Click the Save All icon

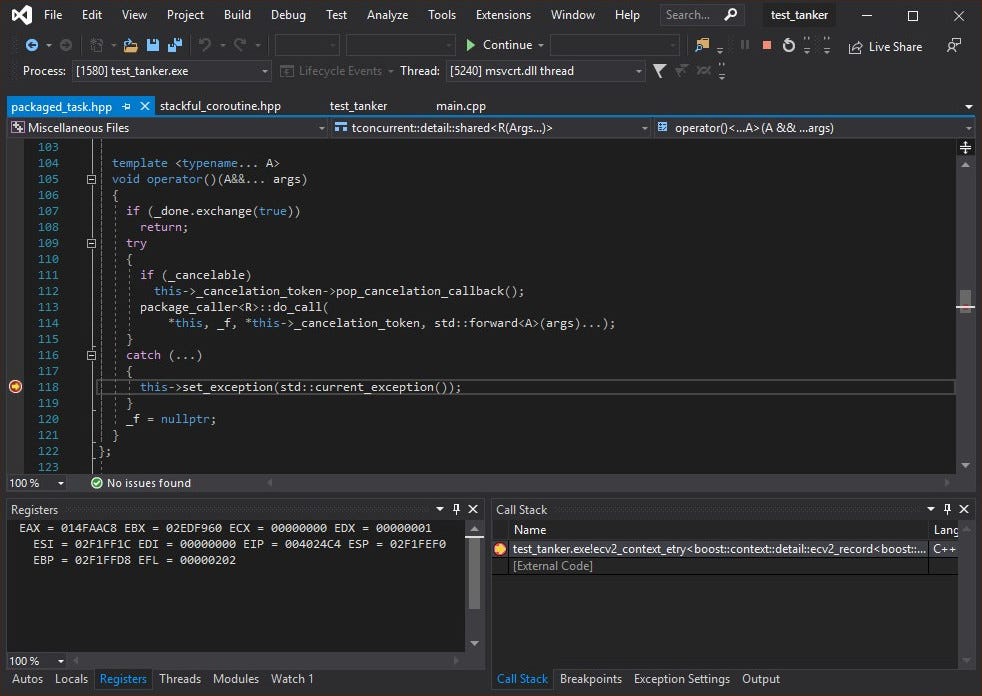(x=173, y=45)
